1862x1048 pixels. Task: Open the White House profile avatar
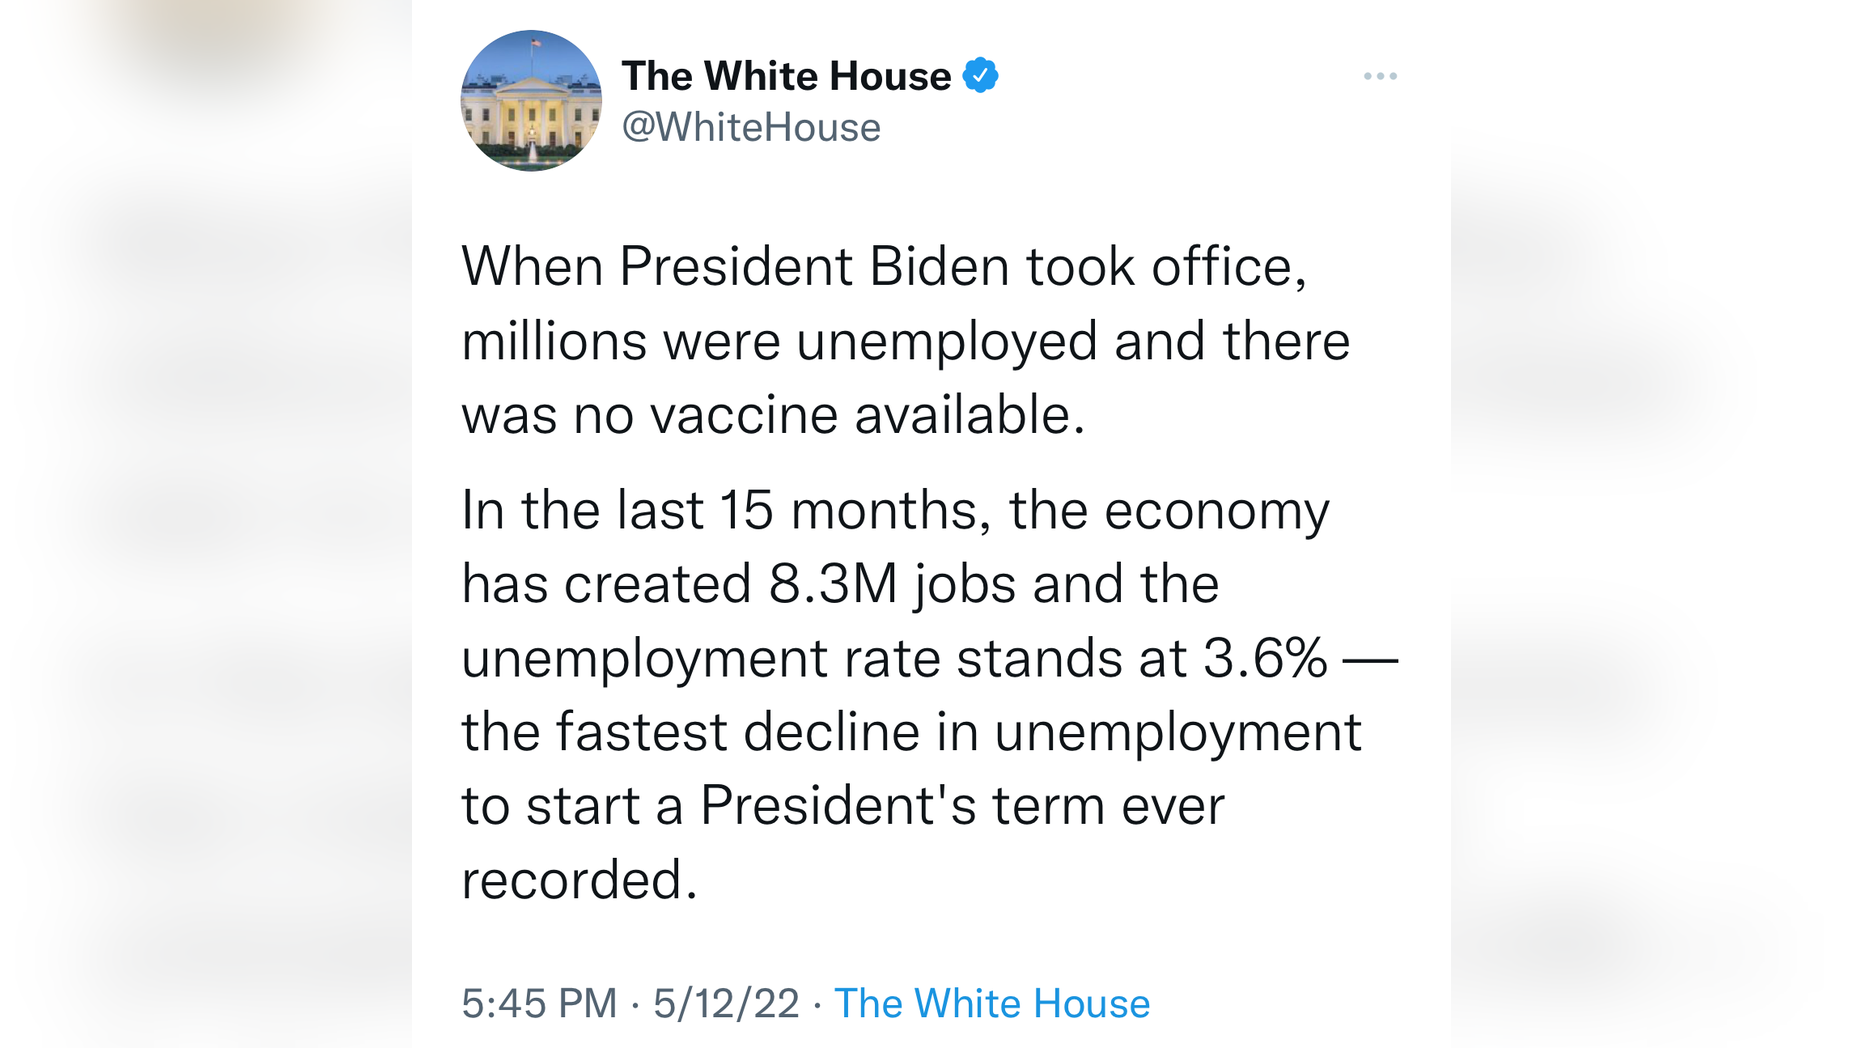[531, 101]
